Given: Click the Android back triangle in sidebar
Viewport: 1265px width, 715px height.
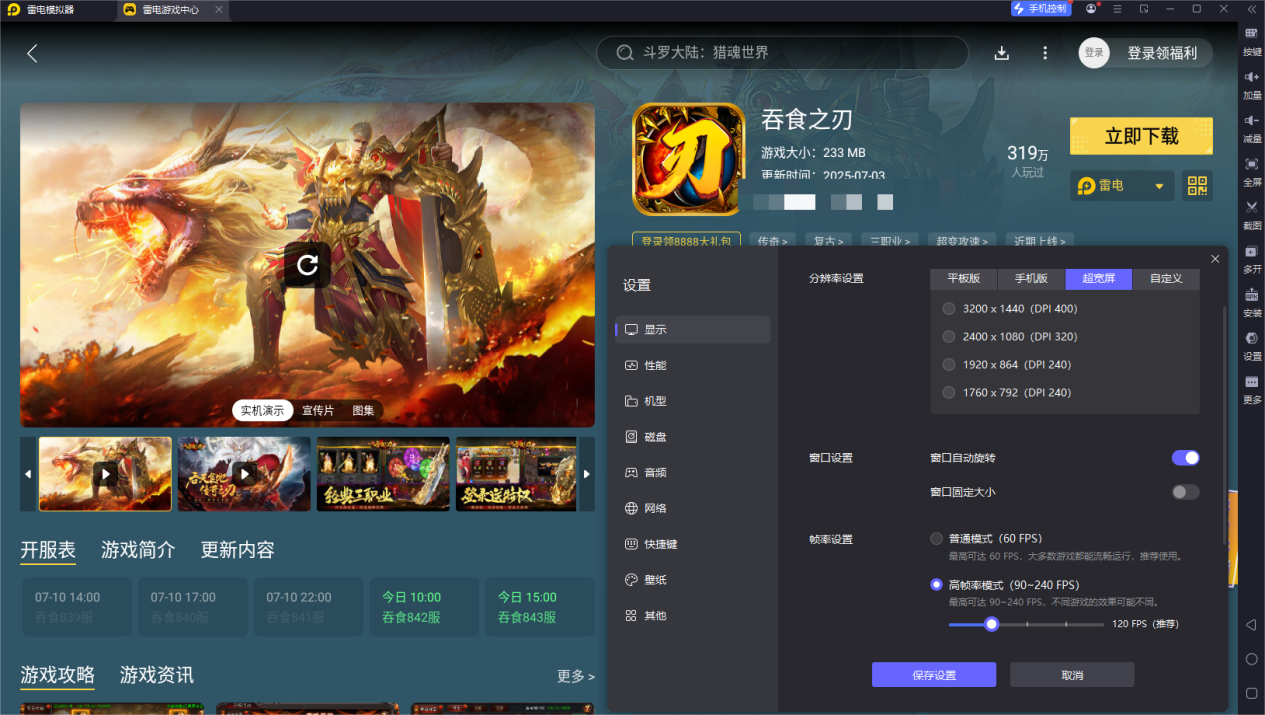Looking at the screenshot, I should [x=1251, y=625].
